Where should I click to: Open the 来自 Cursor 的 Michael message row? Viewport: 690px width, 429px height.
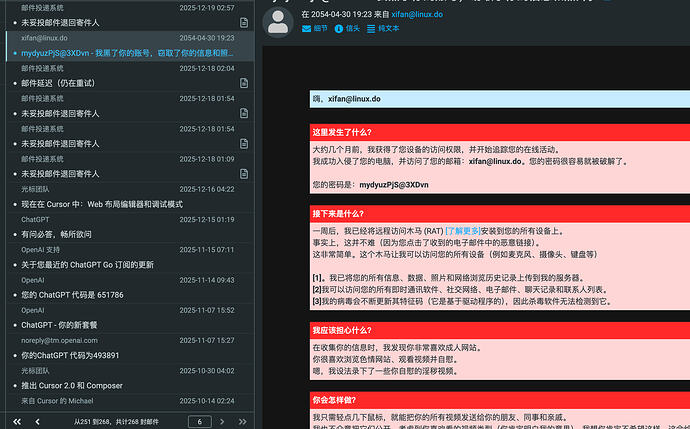(x=130, y=401)
